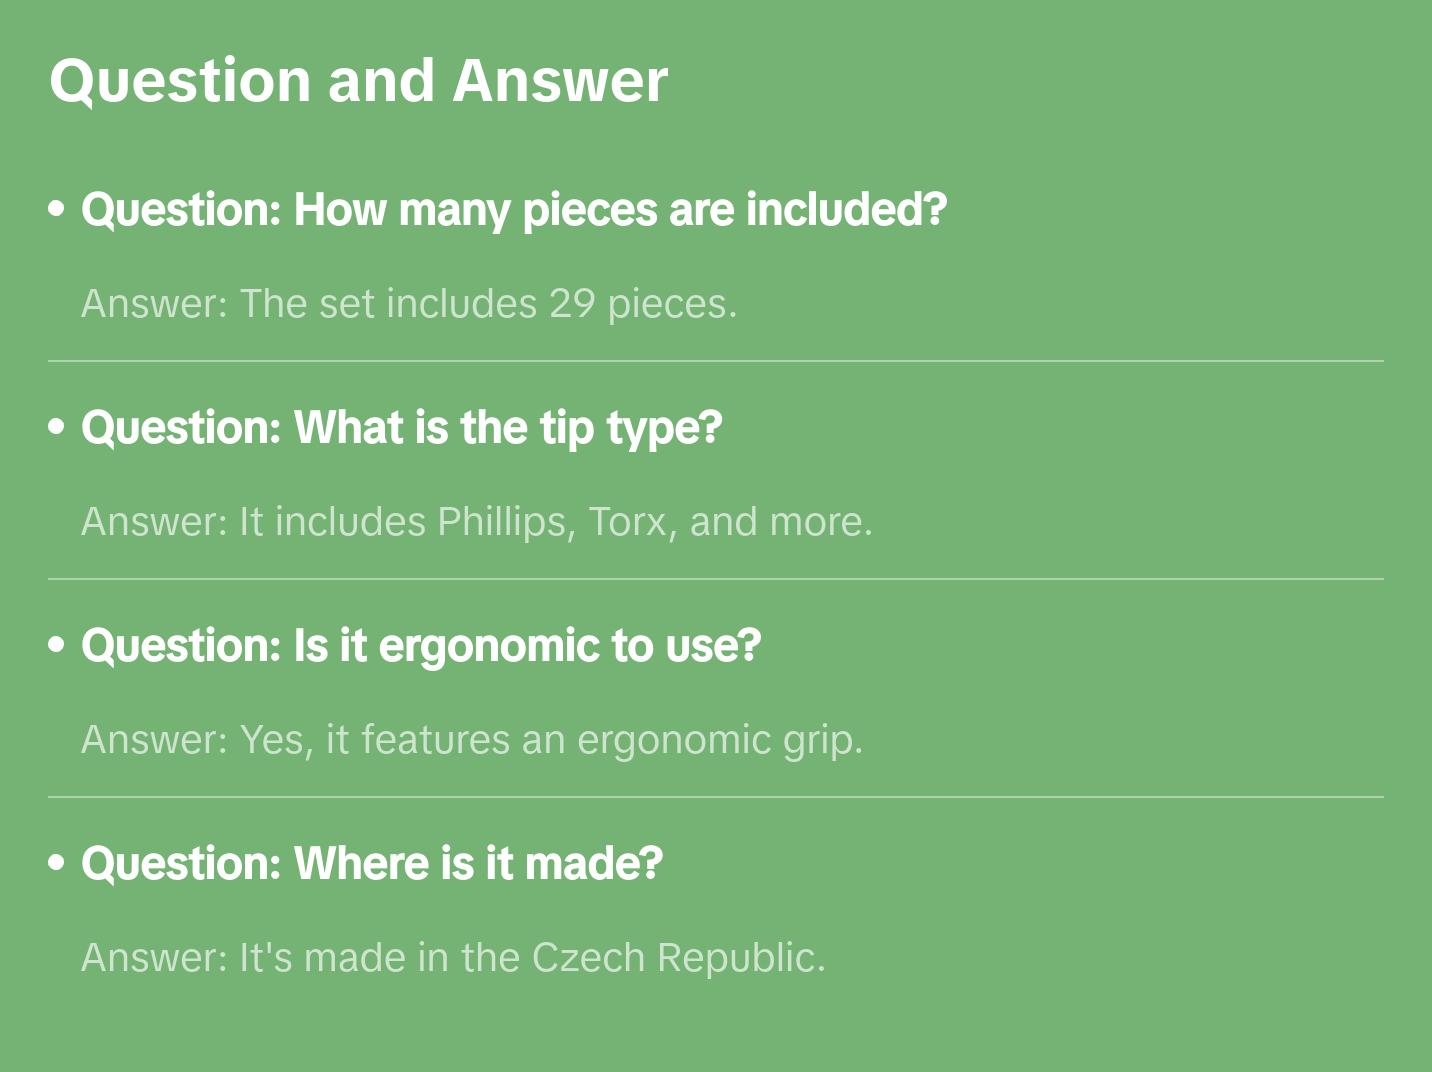1432x1072 pixels.
Task: Expand the 'Is it ergonomic to use?' question
Action: pyautogui.click(x=421, y=646)
